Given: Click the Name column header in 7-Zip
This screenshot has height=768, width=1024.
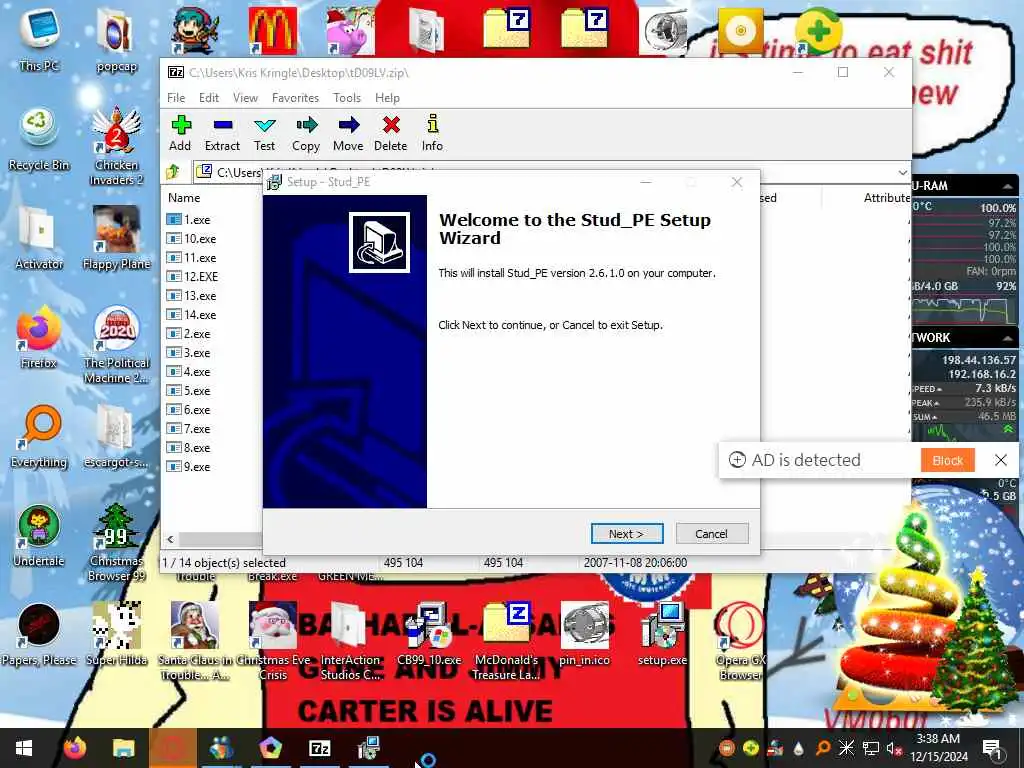Looking at the screenshot, I should 184,198.
